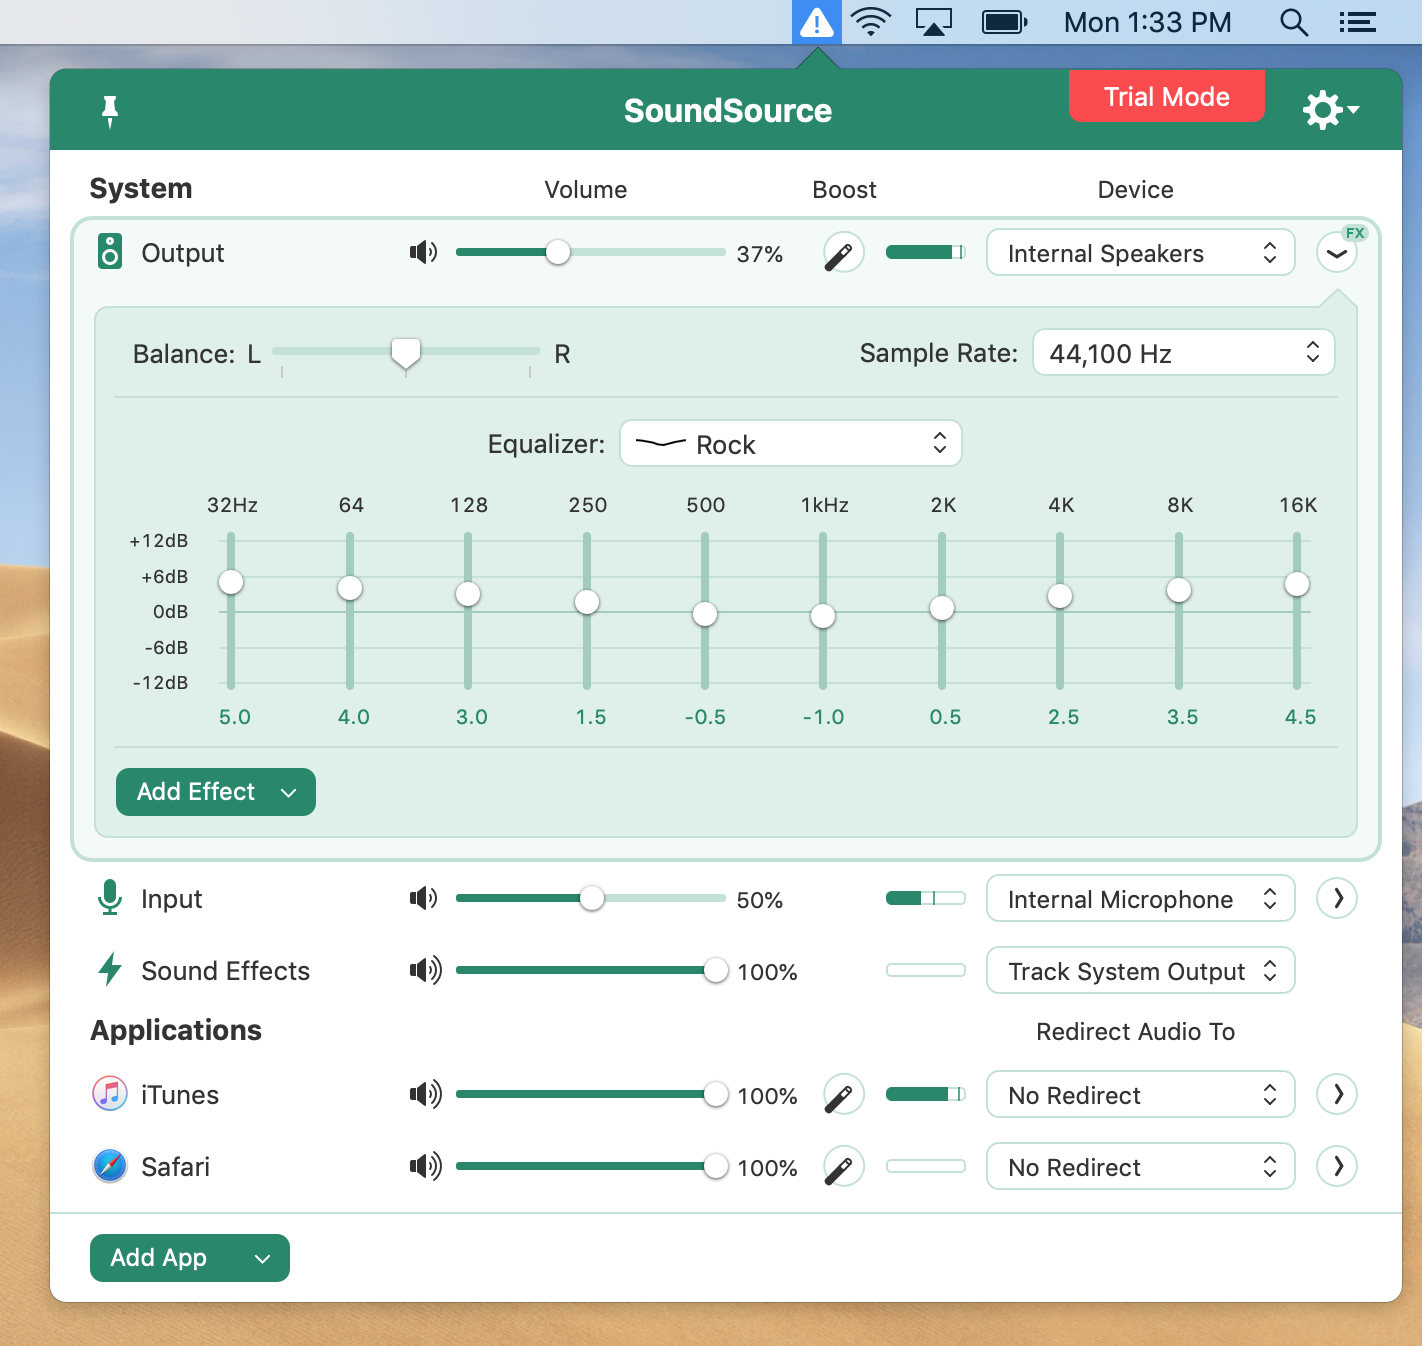1422x1346 pixels.
Task: Click the Safari app icon
Action: click(110, 1166)
